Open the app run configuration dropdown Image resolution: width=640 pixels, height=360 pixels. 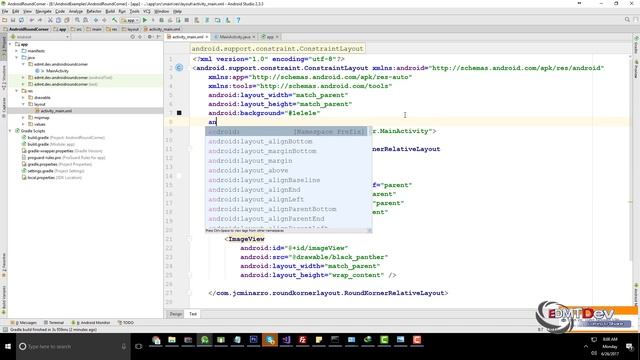pyautogui.click(x=130, y=20)
